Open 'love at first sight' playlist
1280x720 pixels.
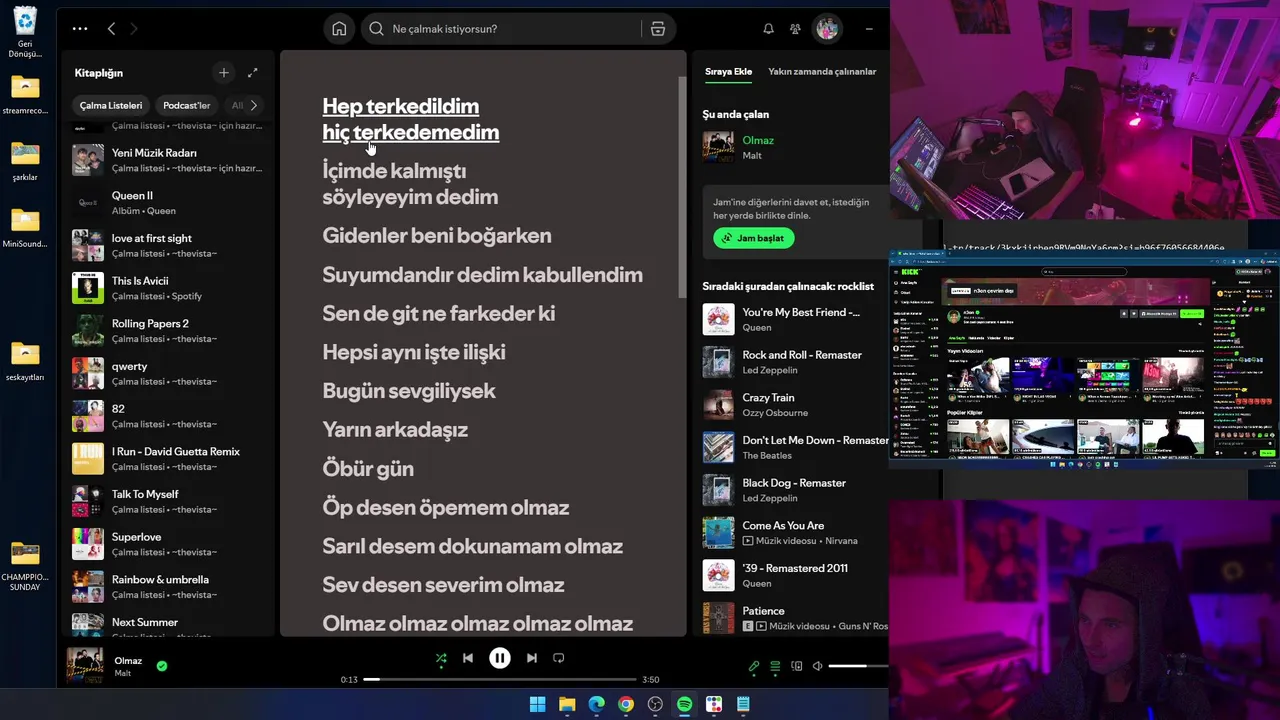(x=168, y=245)
